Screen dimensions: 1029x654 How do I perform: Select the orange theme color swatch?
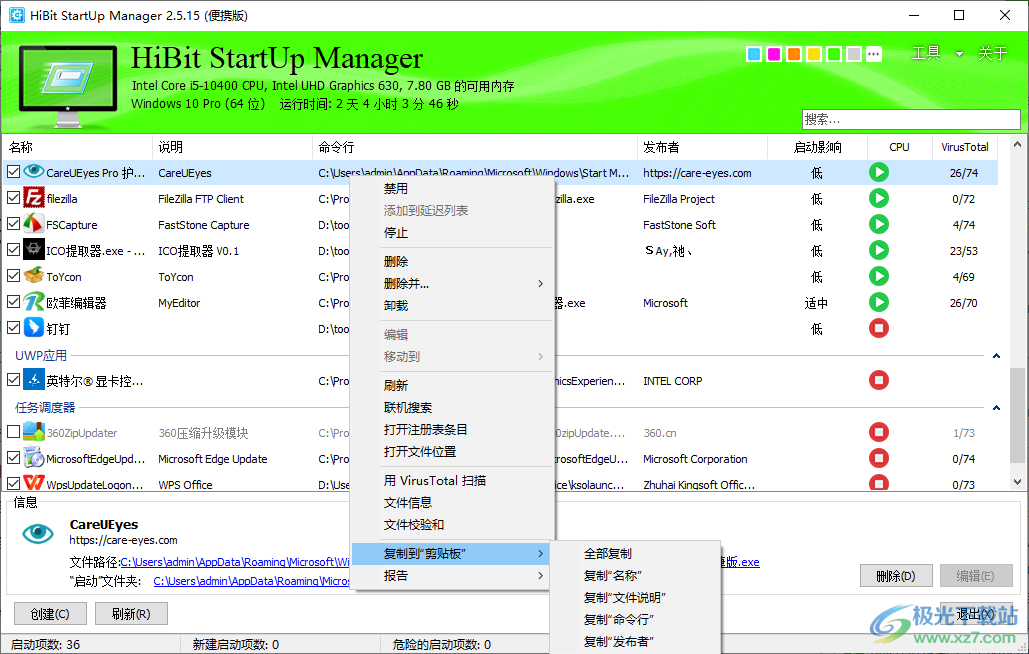pos(793,54)
